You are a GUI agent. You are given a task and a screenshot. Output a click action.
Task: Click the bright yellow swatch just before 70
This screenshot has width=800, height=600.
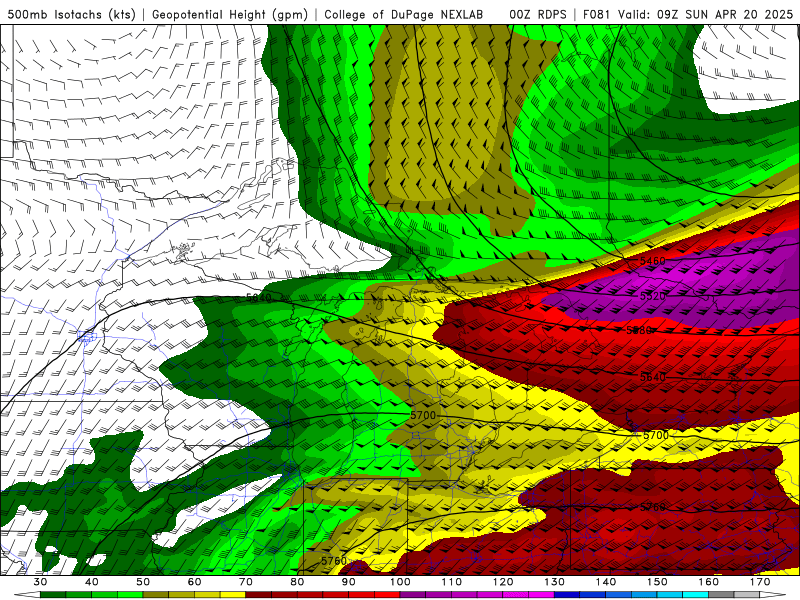point(233,595)
